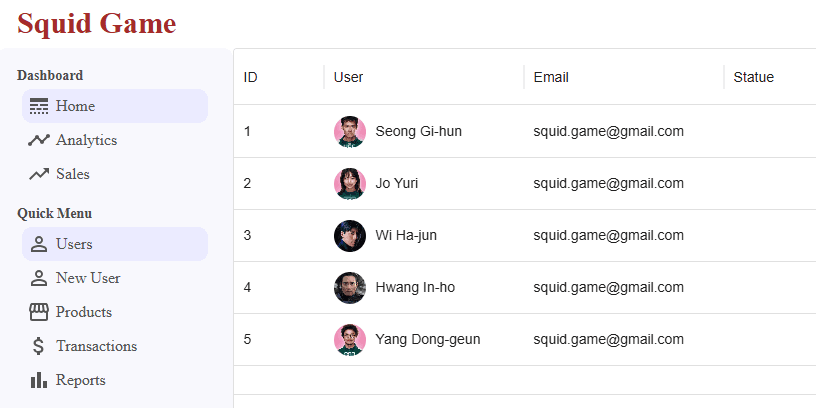This screenshot has height=408, width=816.
Task: Click Wi Ha-jun's avatar image
Action: point(350,236)
